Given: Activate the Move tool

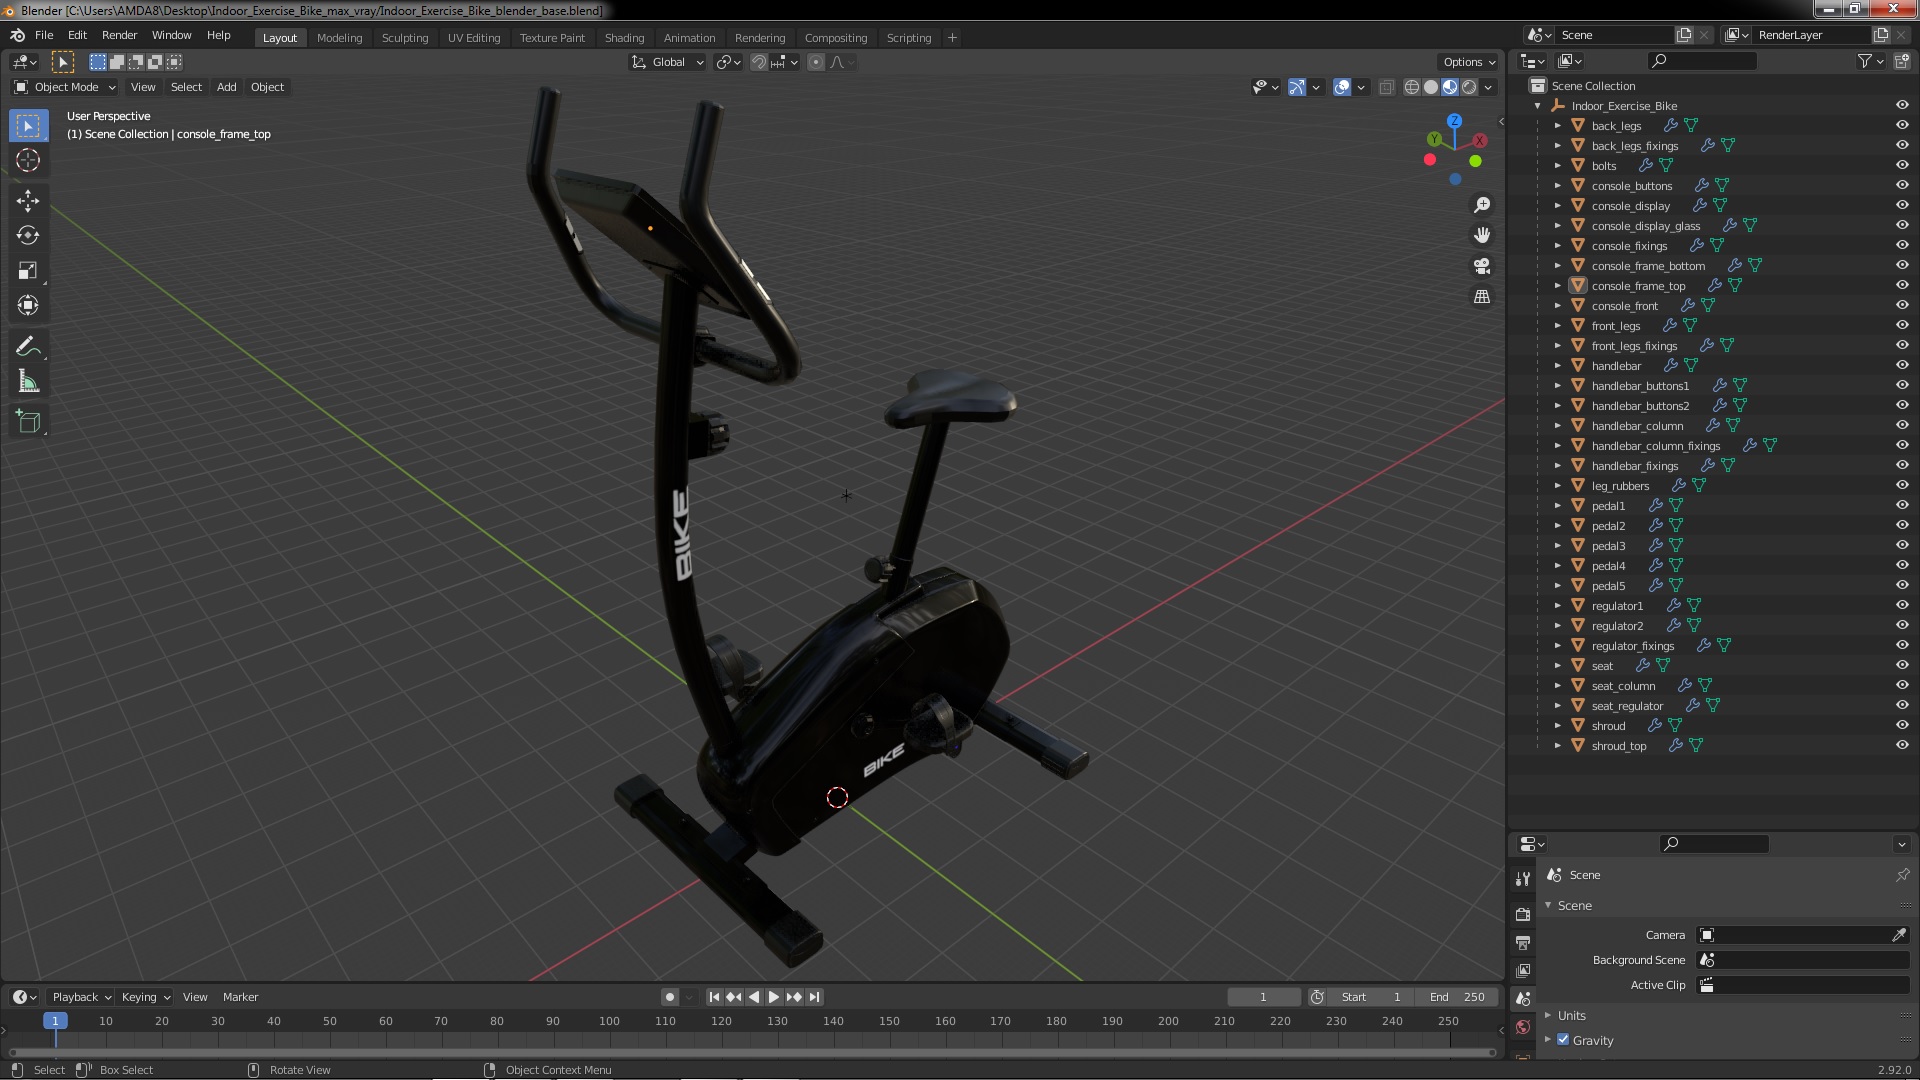Looking at the screenshot, I should [x=28, y=201].
